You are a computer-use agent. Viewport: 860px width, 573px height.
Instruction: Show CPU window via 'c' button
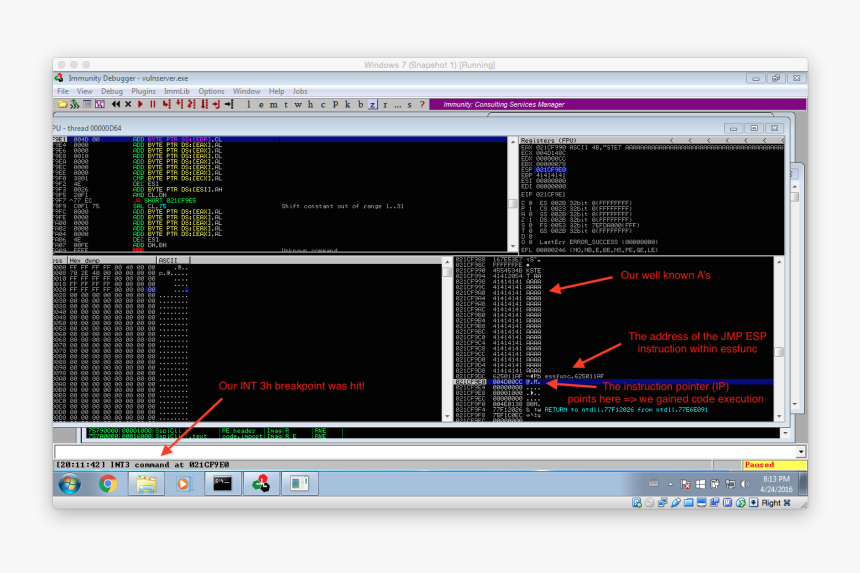(322, 104)
